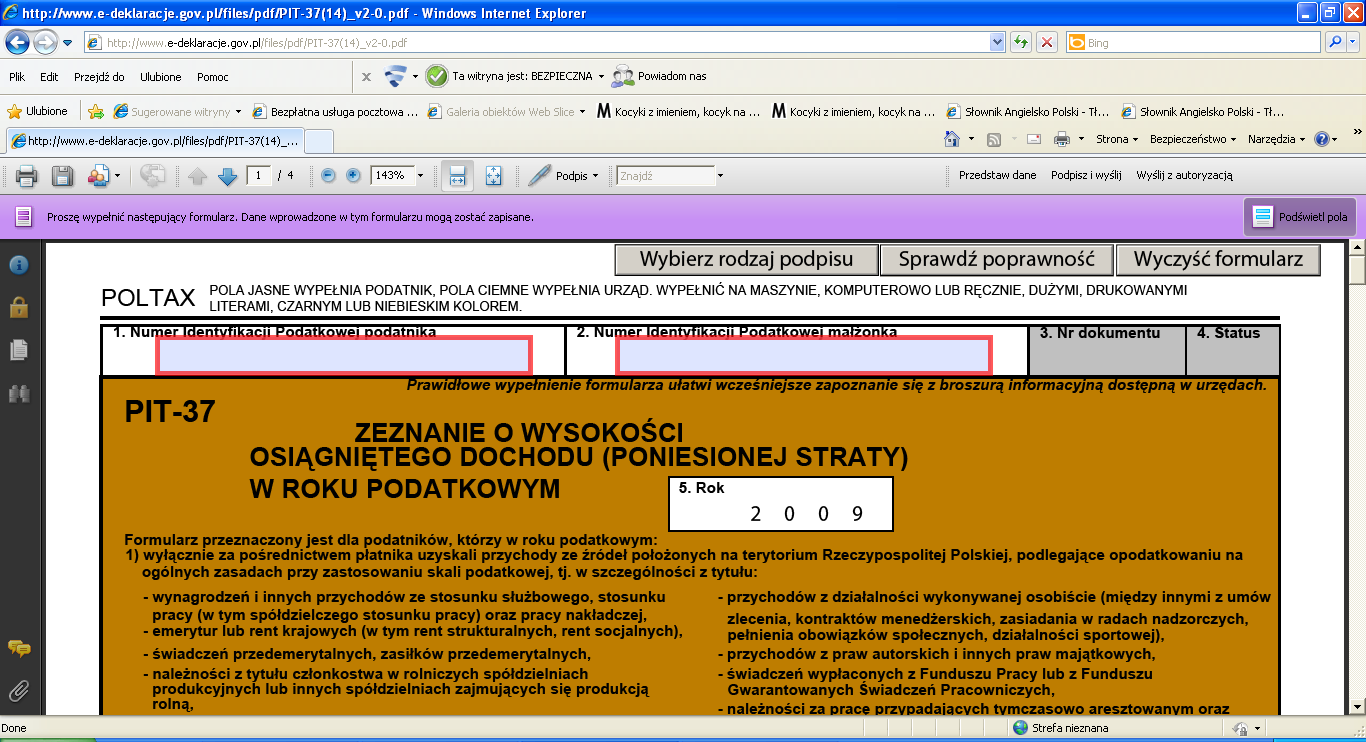Save the PDF with the floppy disk icon
The width and height of the screenshot is (1366, 742).
[62, 176]
